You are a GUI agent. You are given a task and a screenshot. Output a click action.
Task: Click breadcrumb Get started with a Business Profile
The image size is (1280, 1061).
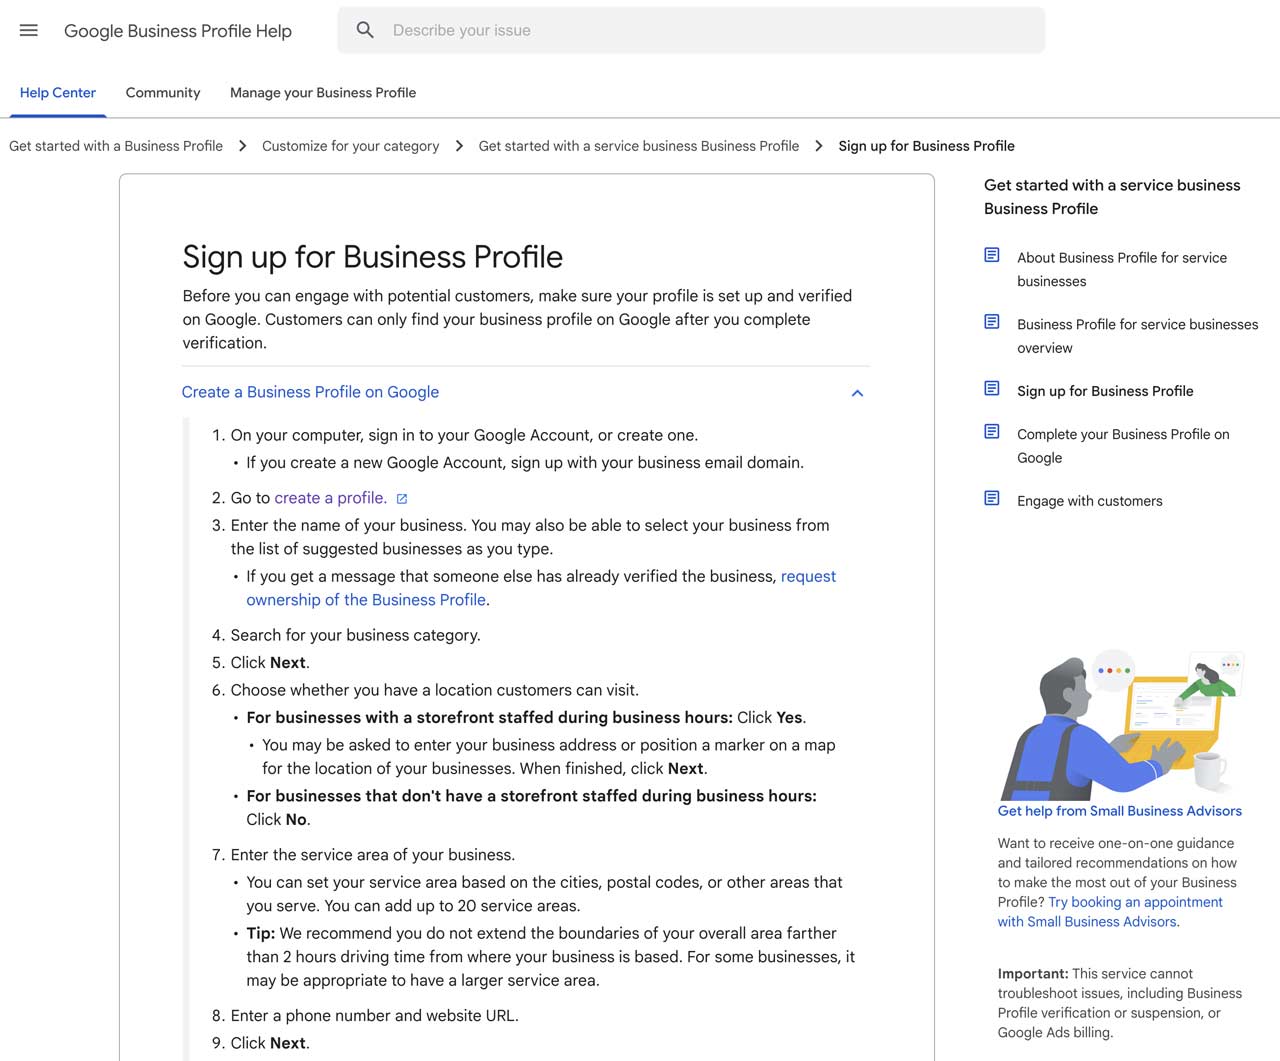[115, 145]
